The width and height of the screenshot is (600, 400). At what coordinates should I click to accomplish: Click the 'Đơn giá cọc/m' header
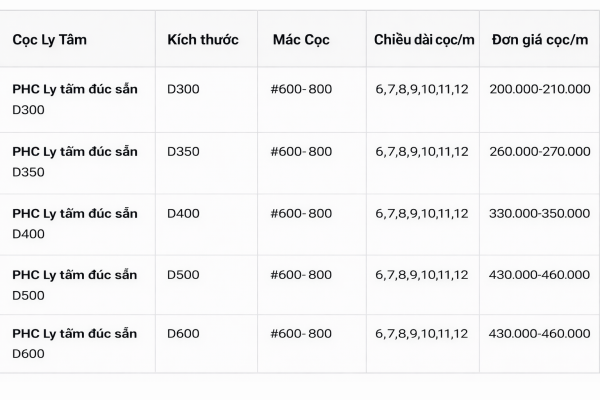[x=540, y=40]
